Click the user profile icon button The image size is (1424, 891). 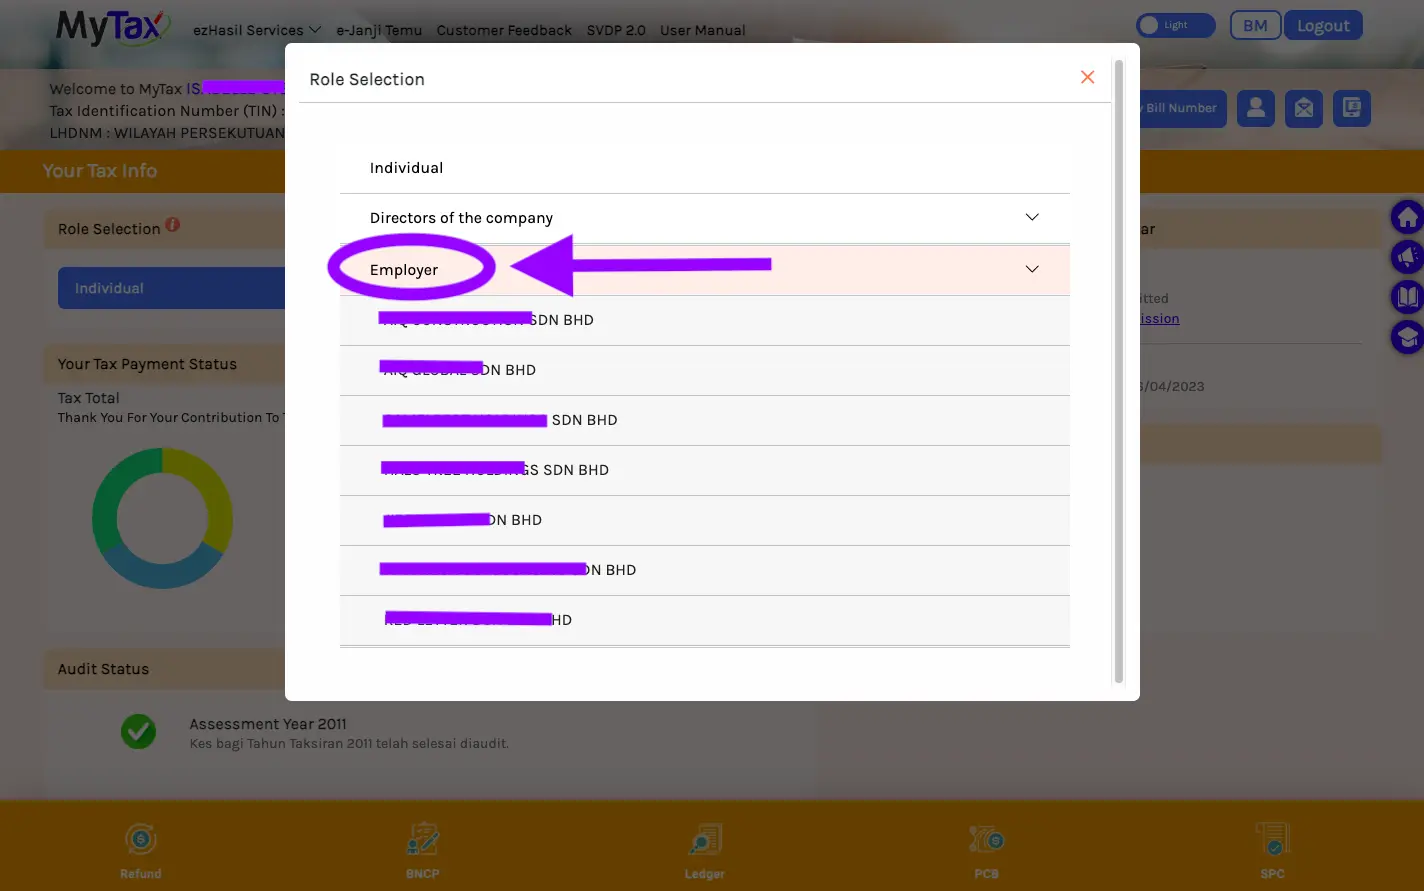1256,108
